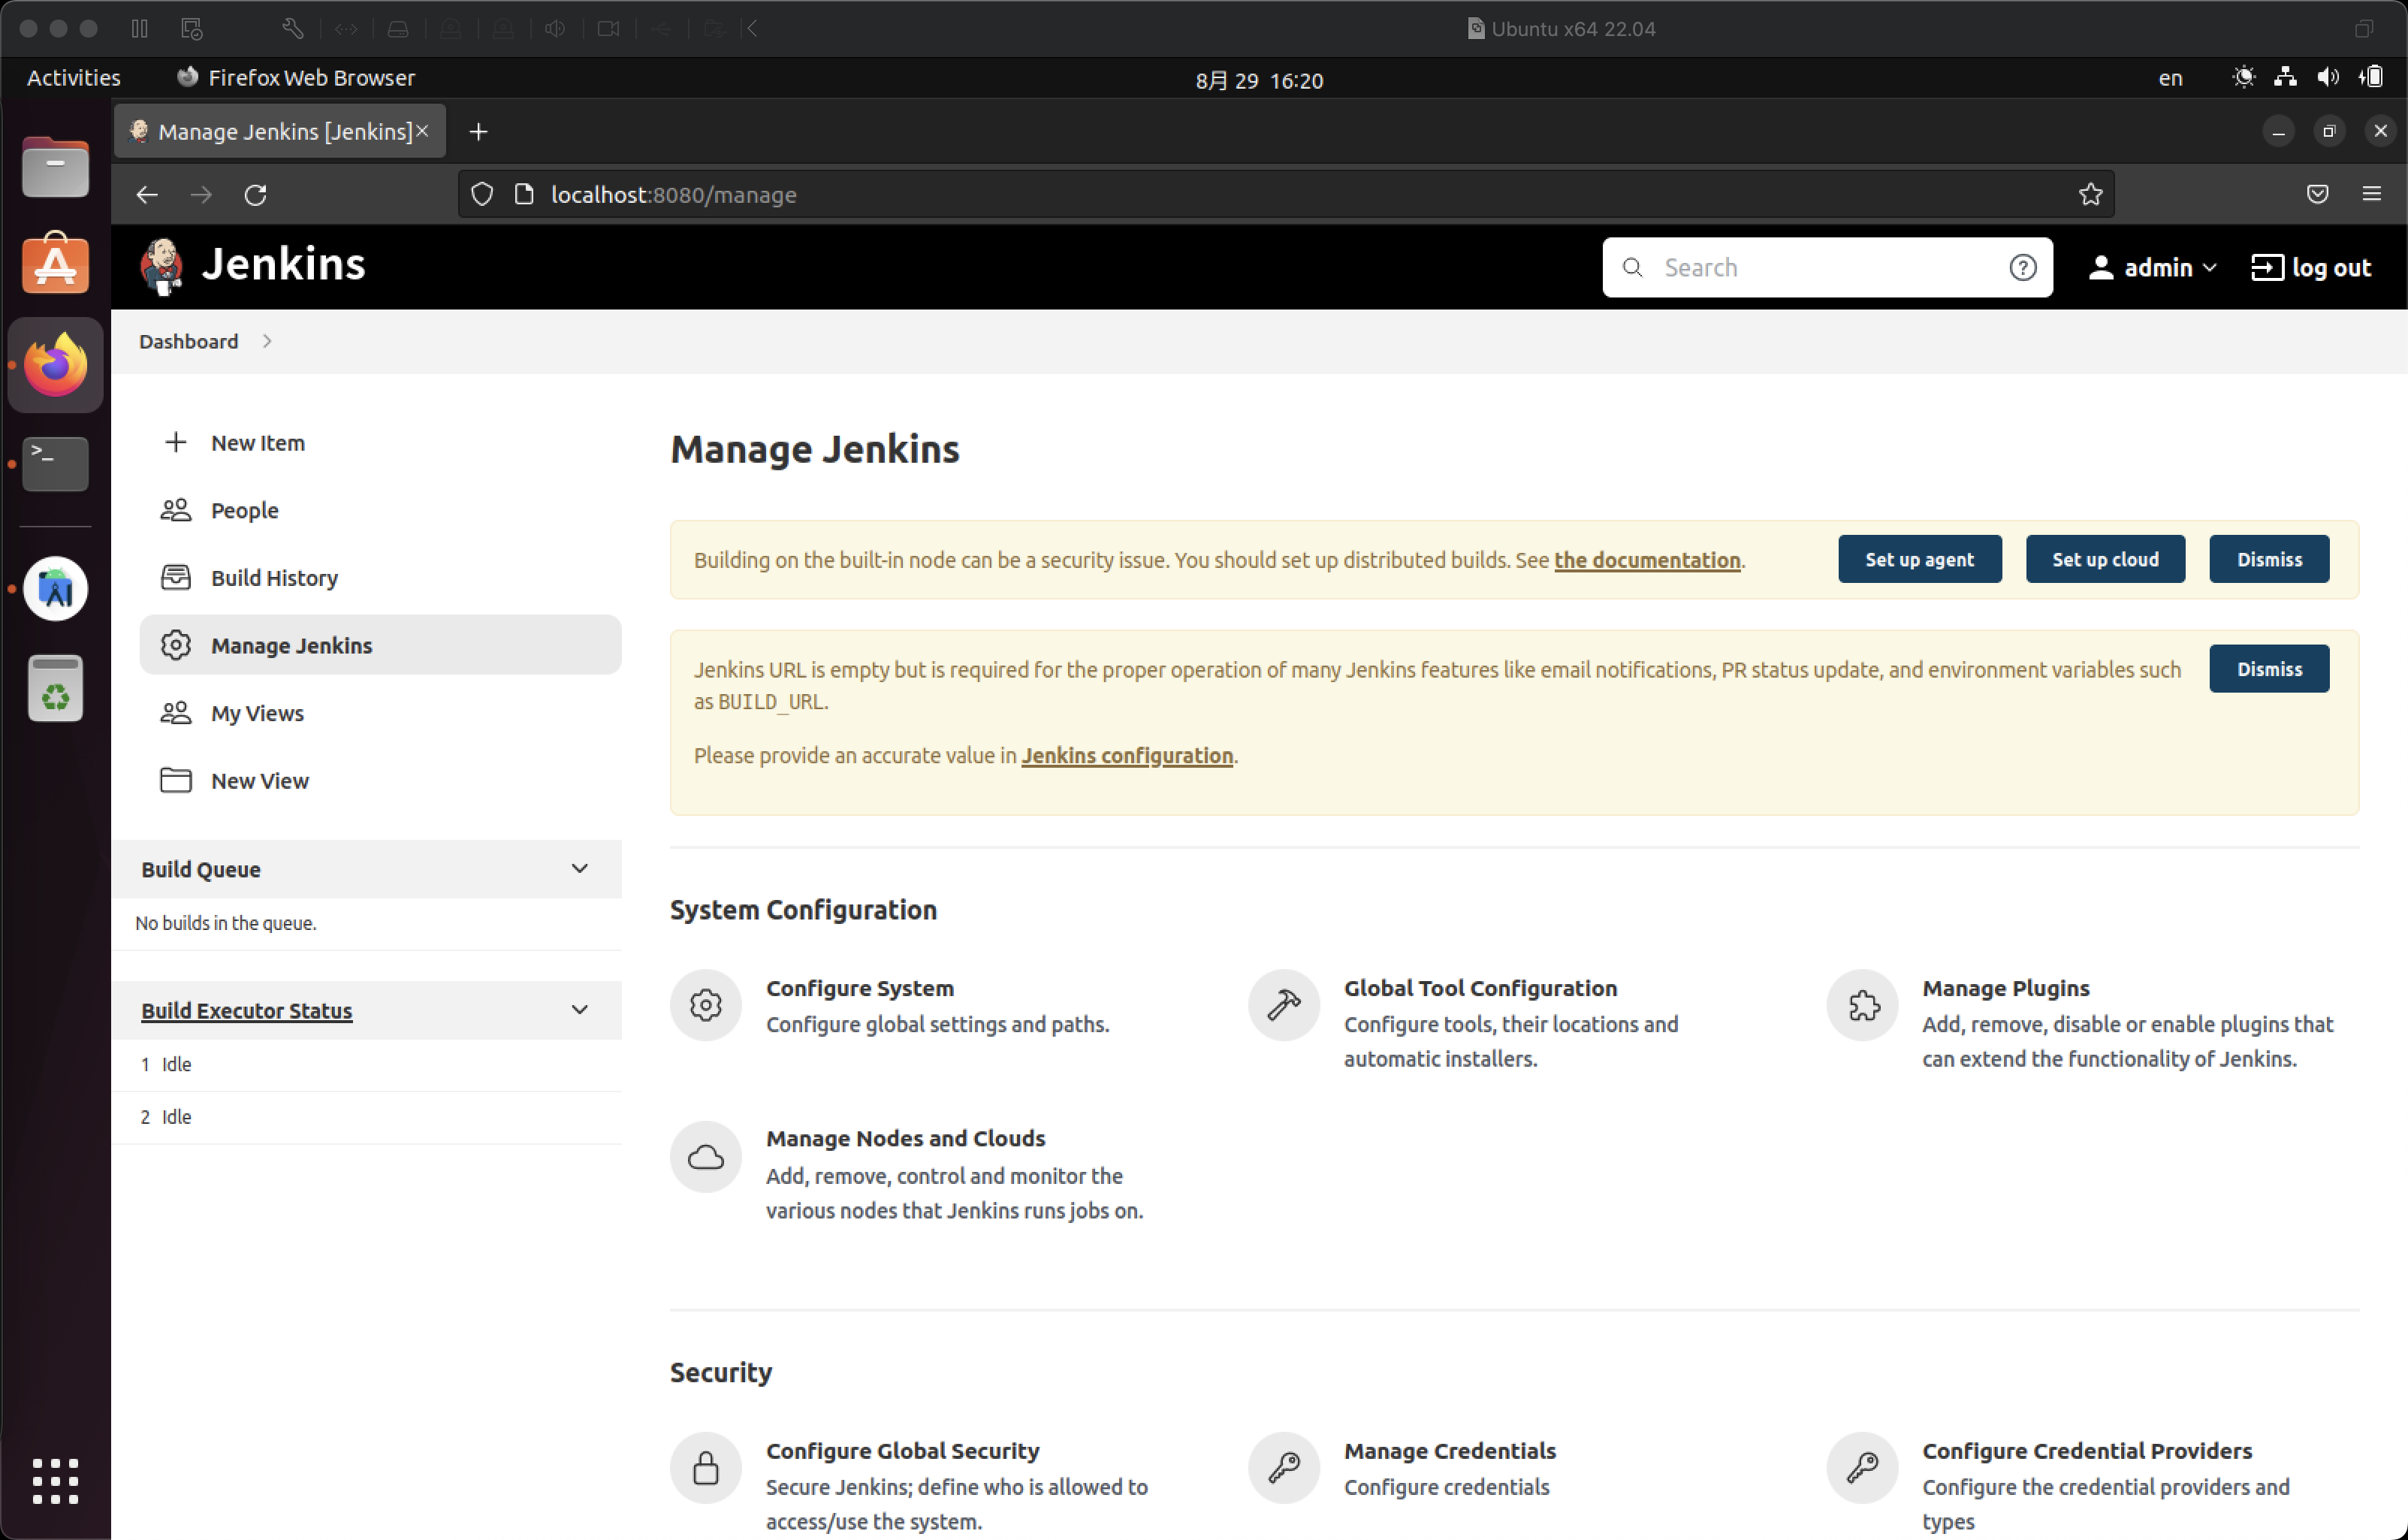The image size is (2408, 1540).
Task: Close the Manage Jenkins tab
Action: (422, 131)
